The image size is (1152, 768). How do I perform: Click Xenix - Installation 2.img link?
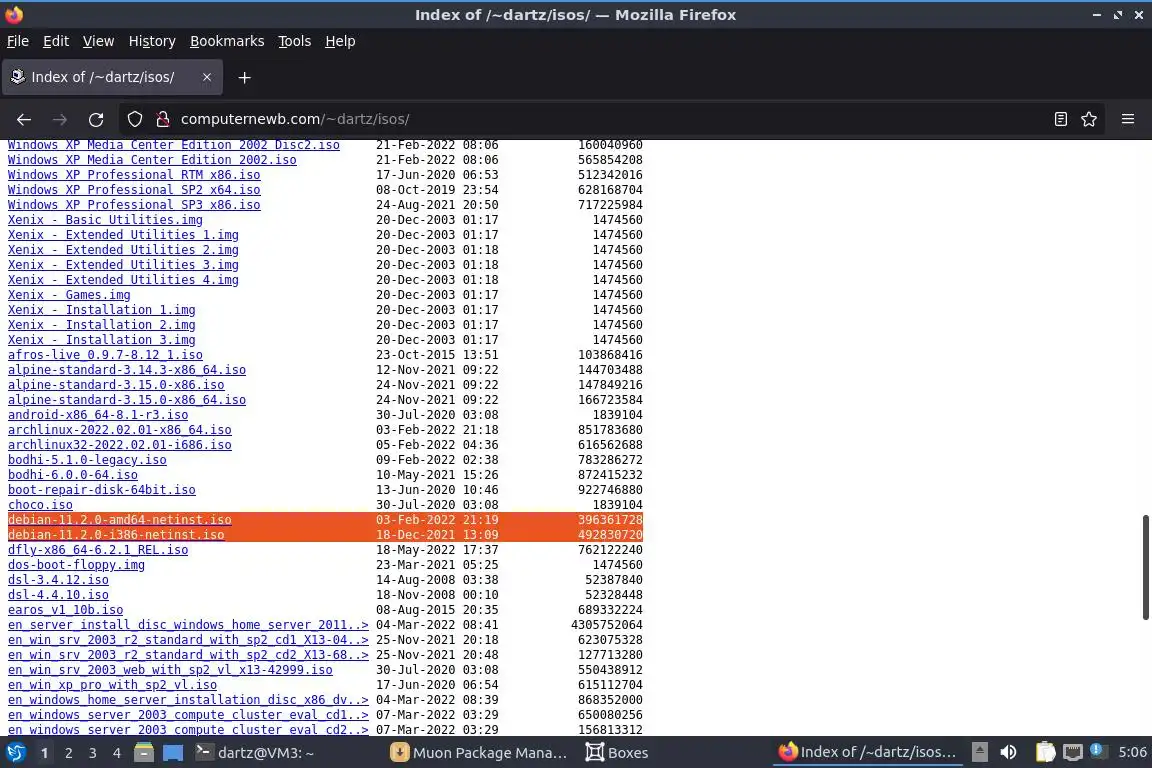click(x=101, y=325)
